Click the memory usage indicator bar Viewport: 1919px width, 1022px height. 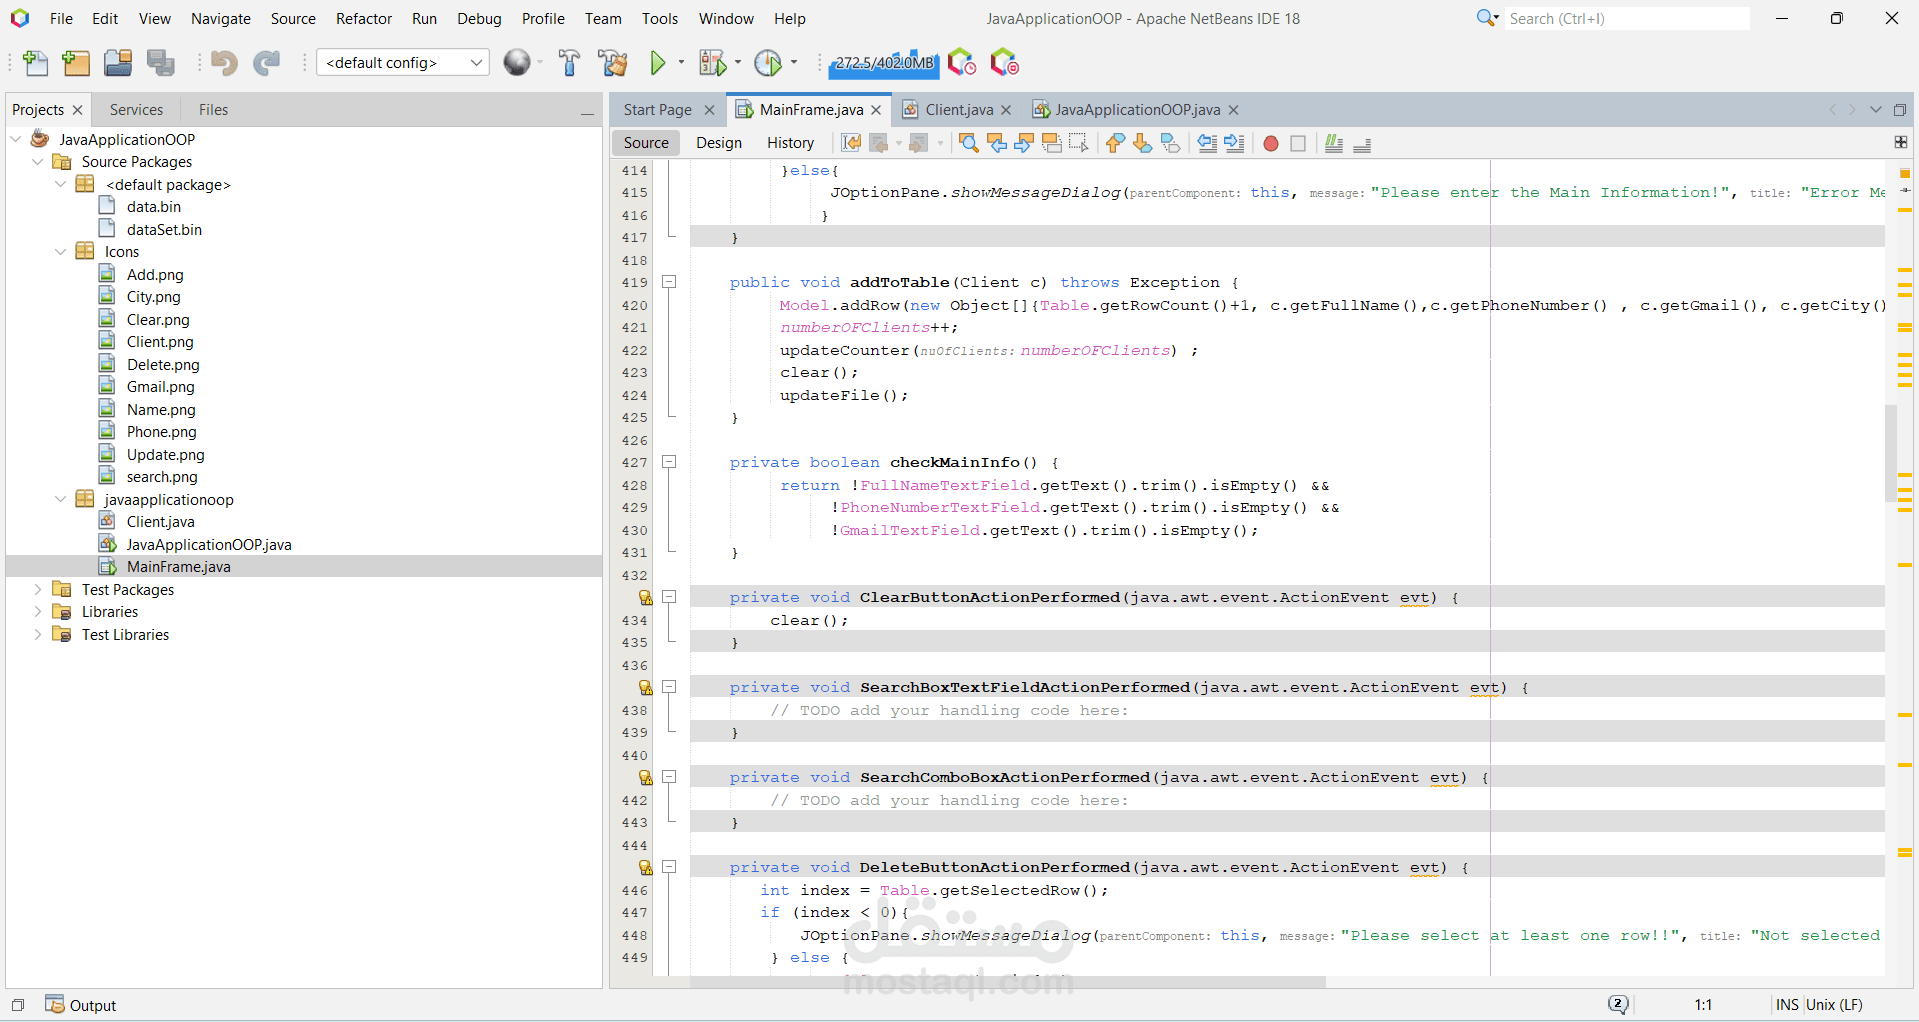point(884,63)
